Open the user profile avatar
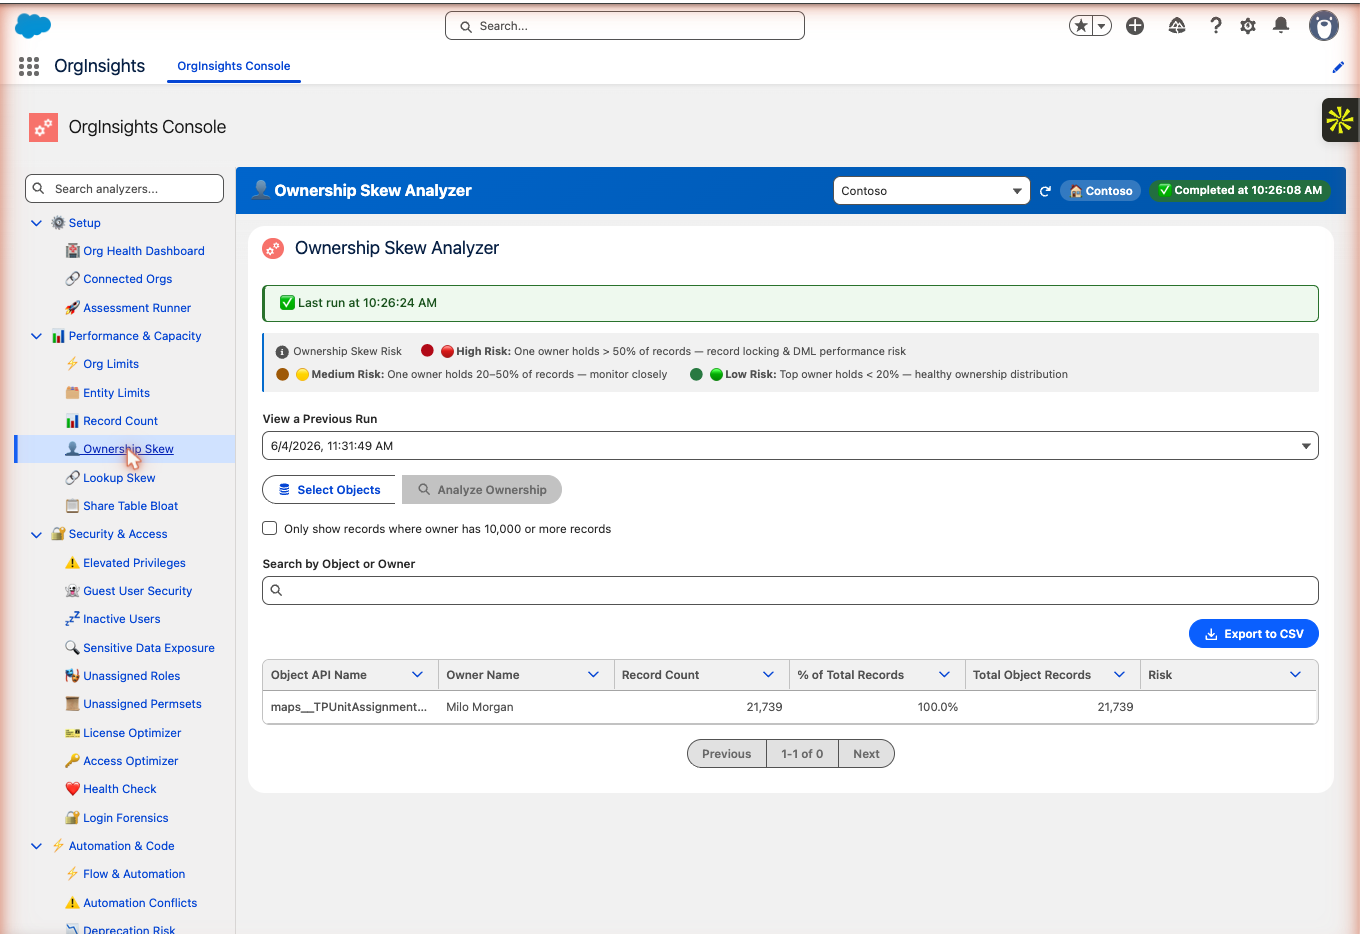1360x934 pixels. click(x=1324, y=26)
